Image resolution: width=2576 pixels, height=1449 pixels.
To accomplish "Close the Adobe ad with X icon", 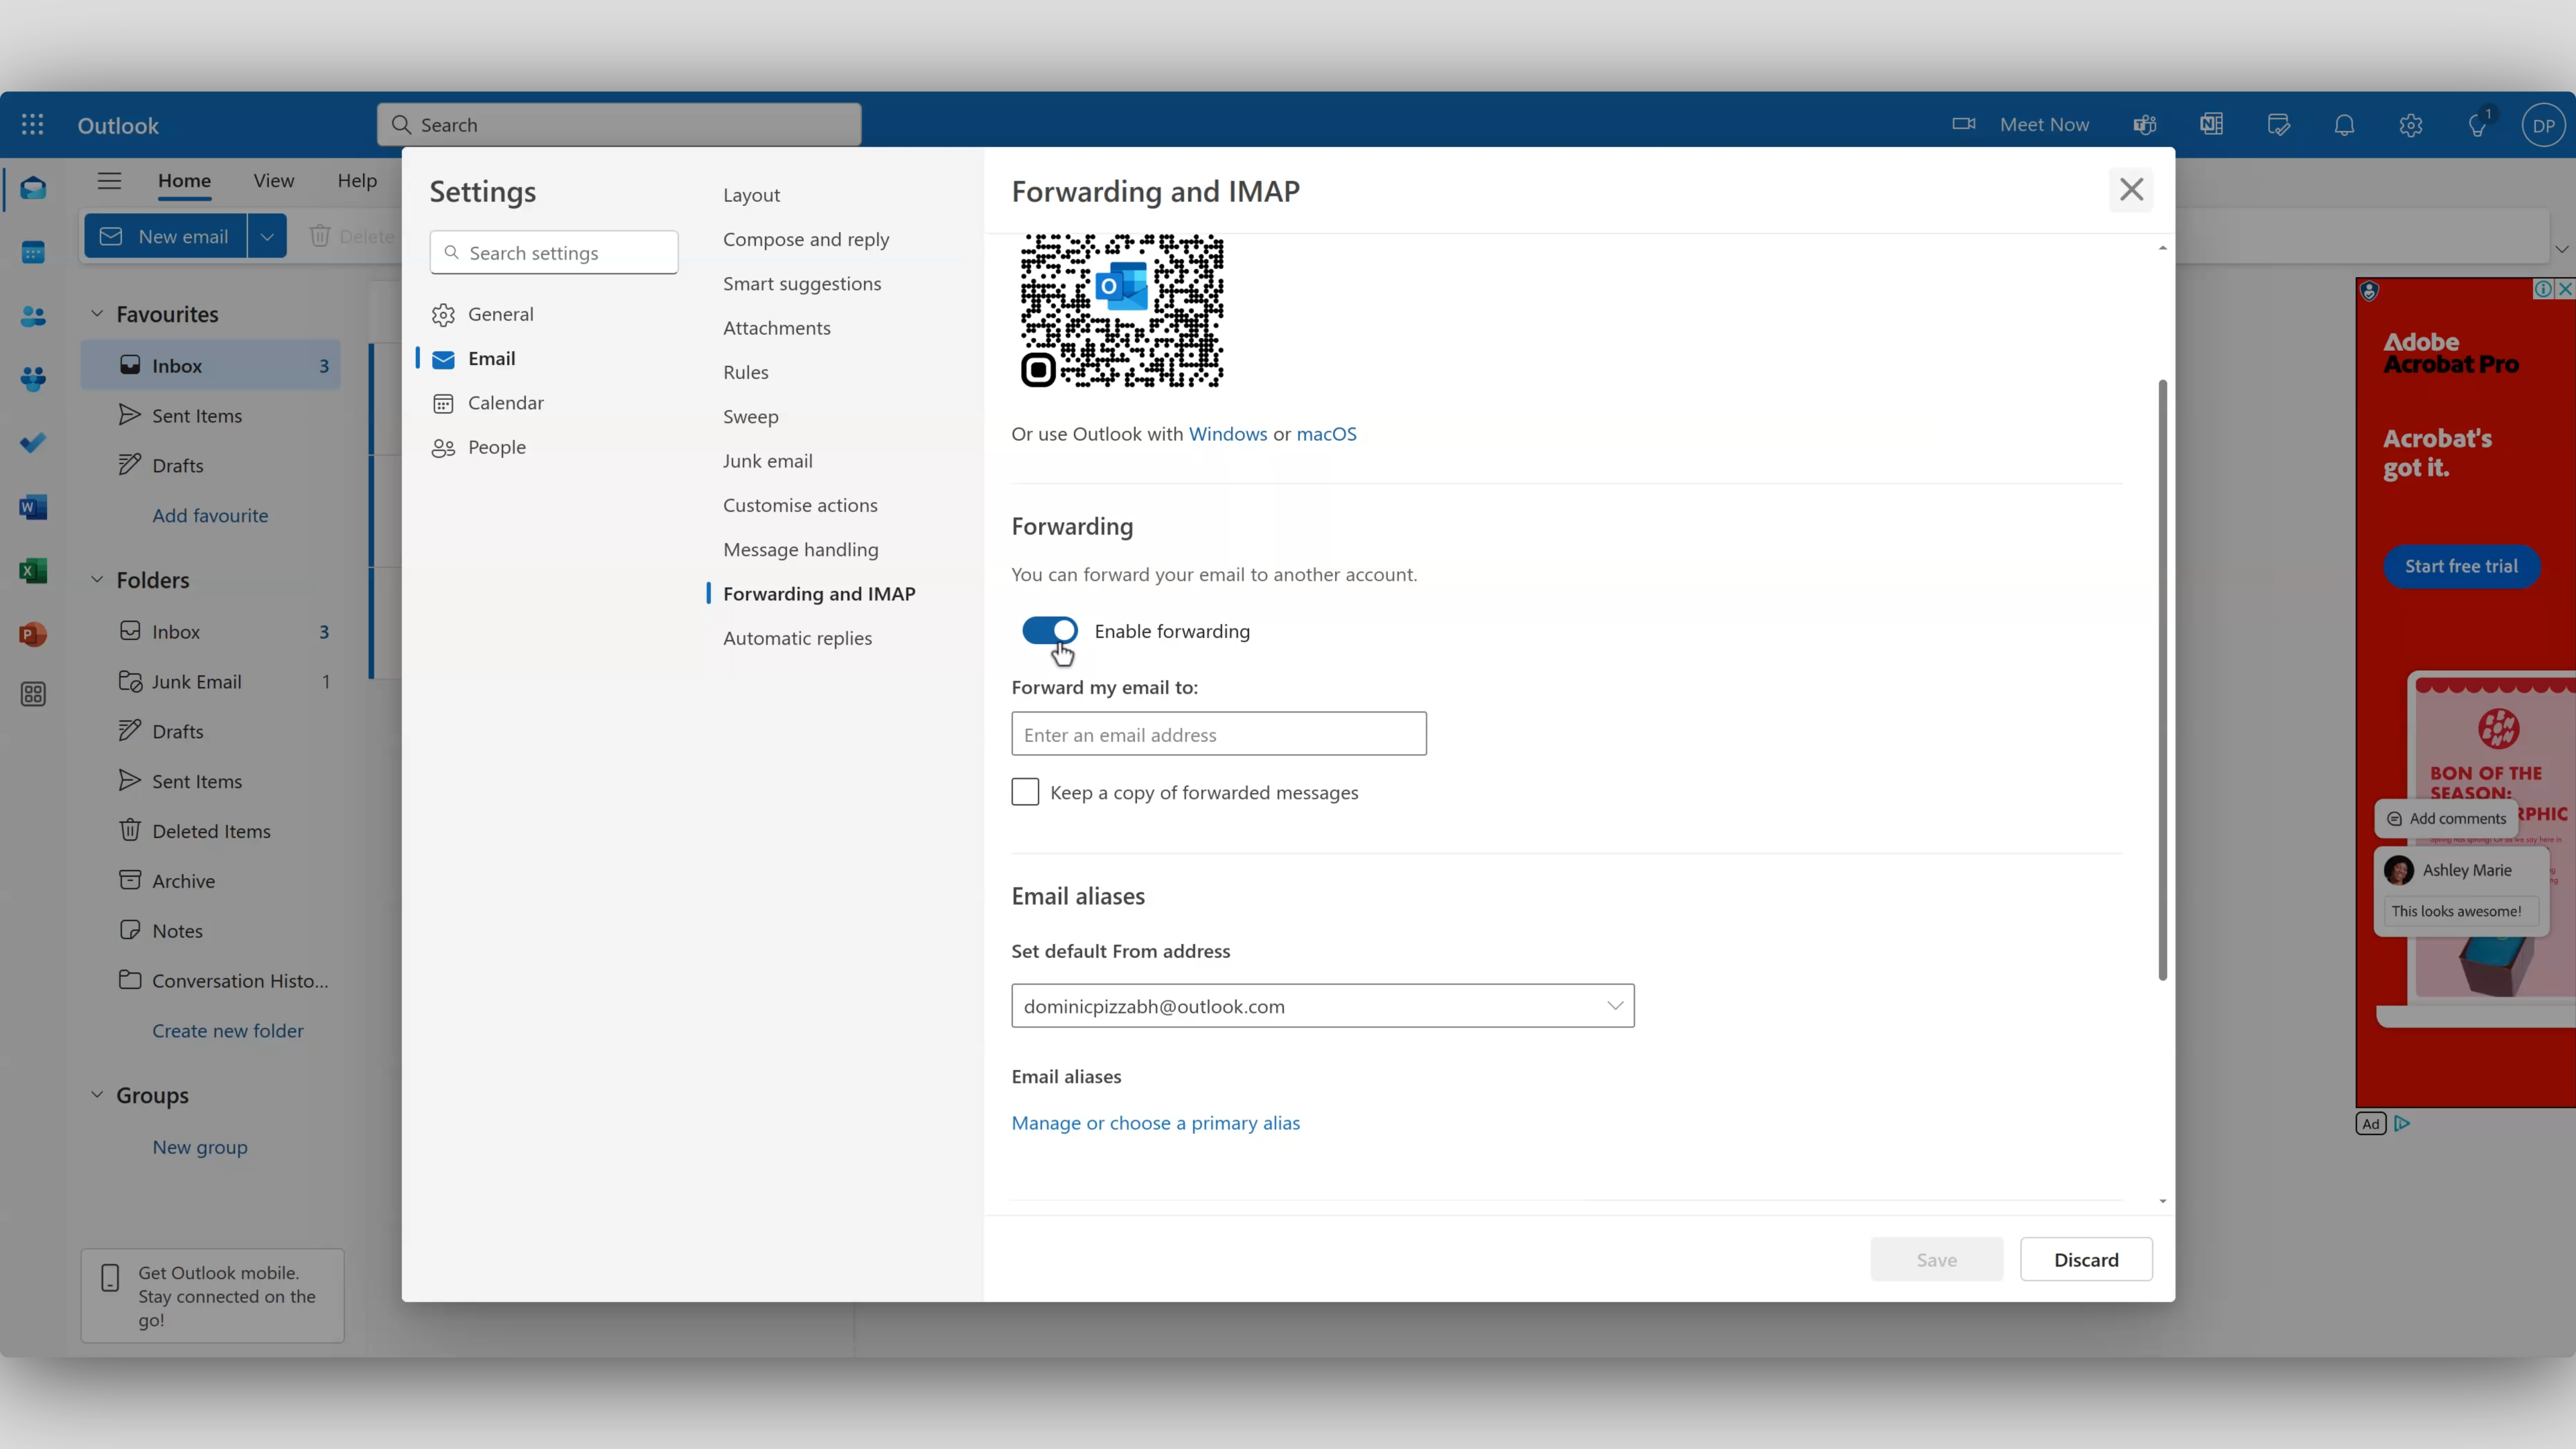I will point(2565,289).
